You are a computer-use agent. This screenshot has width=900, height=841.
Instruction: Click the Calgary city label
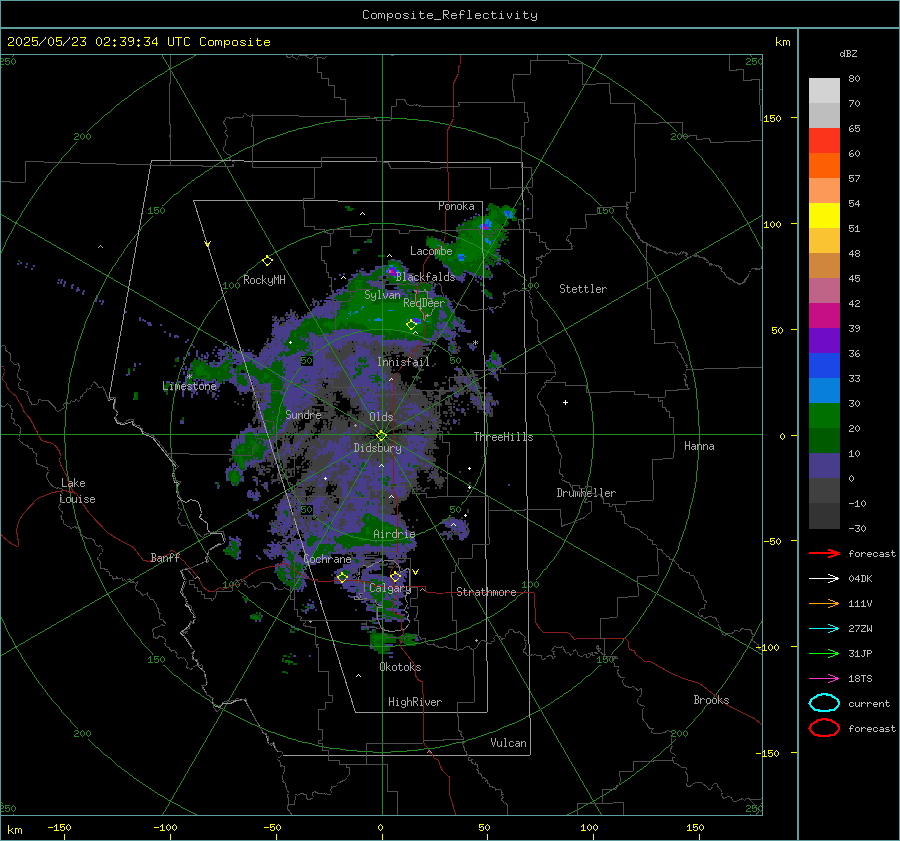[390, 588]
